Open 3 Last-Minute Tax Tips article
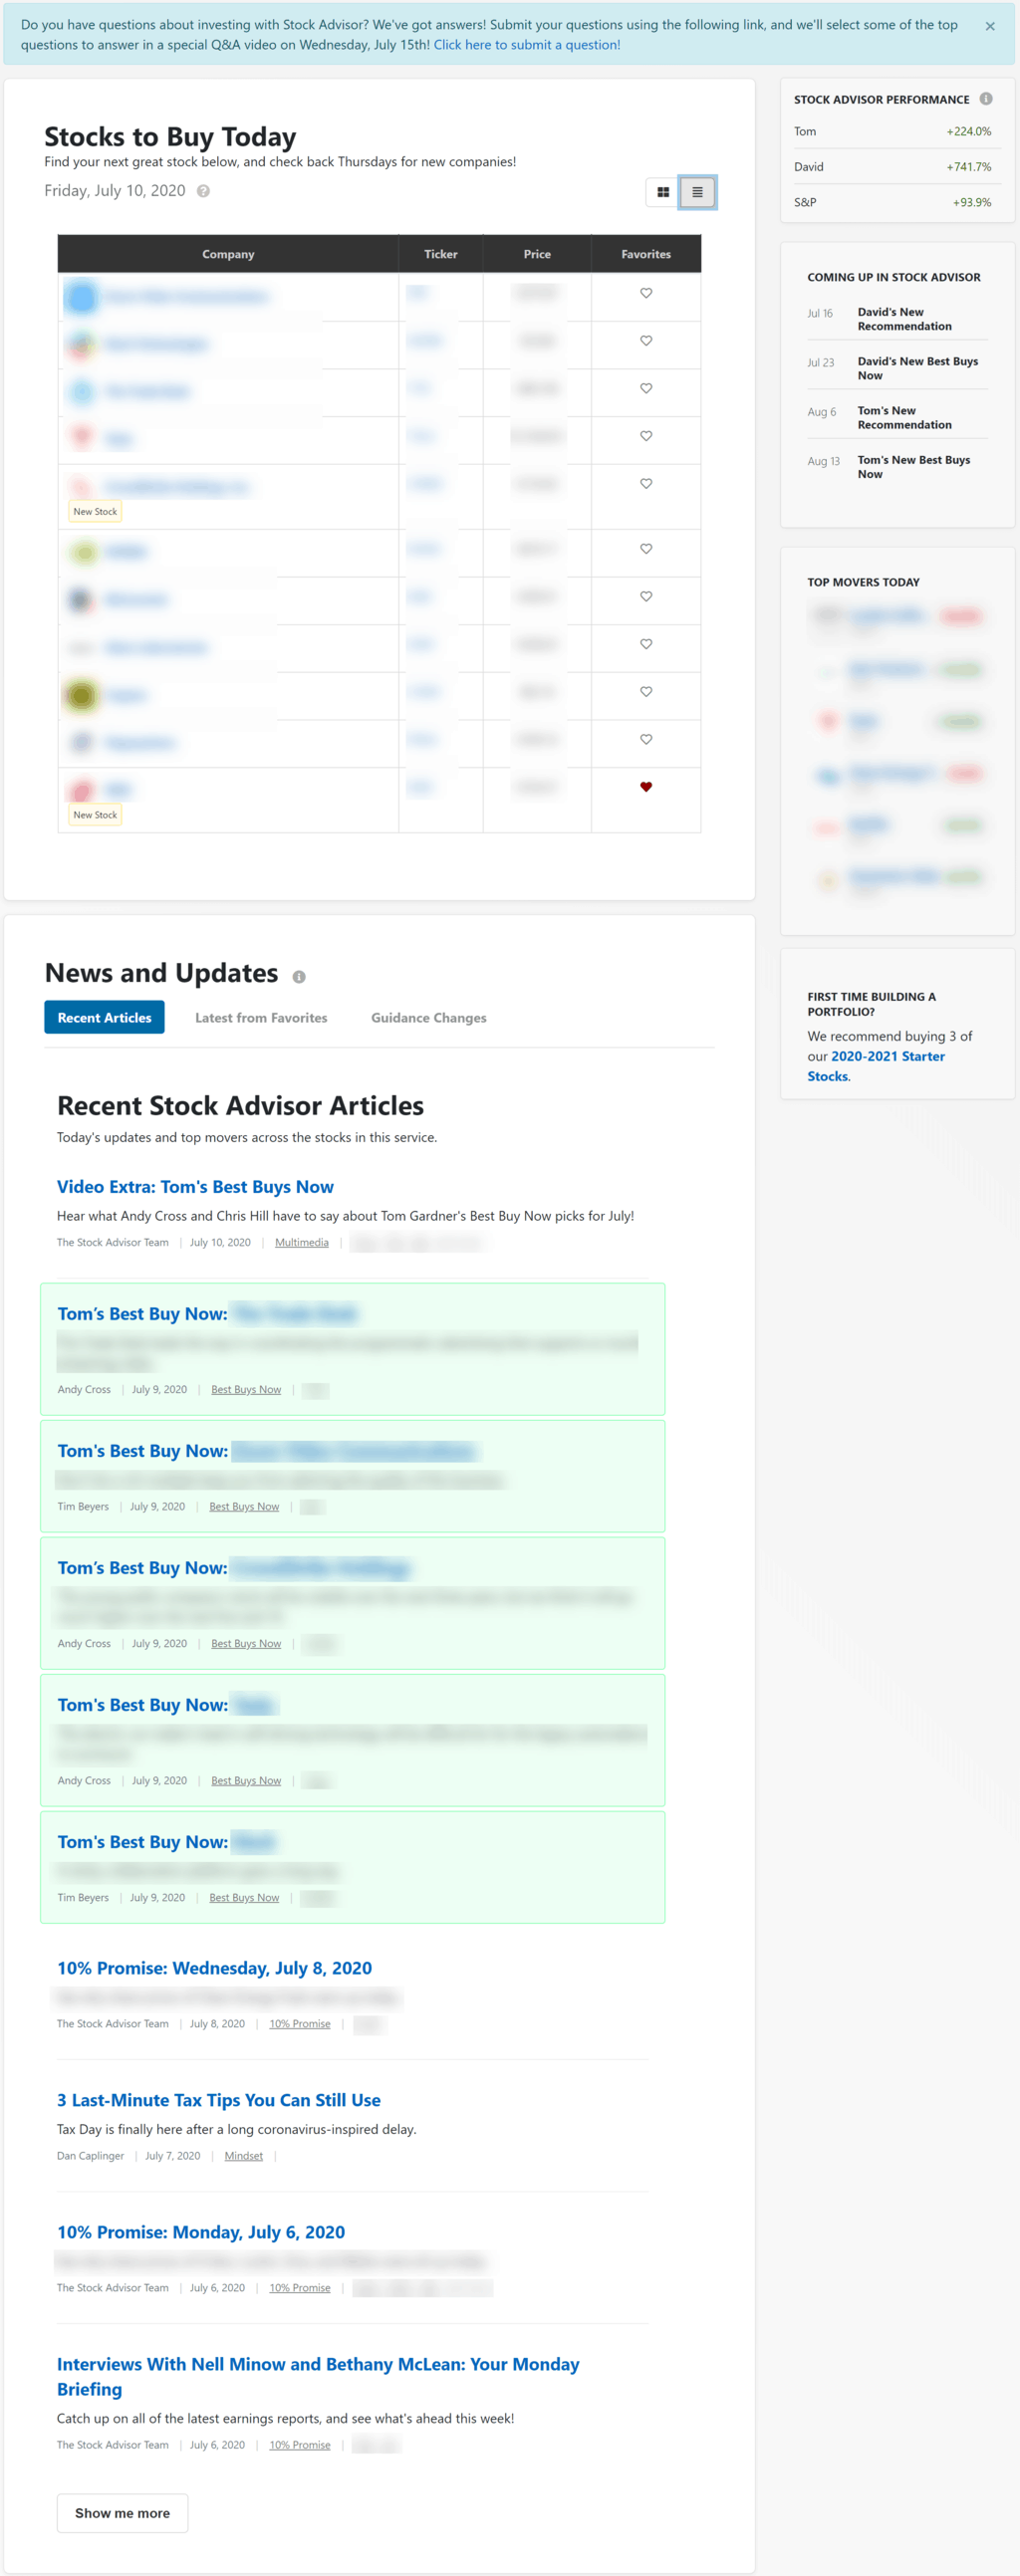Viewport: 1020px width, 2576px height. (x=218, y=2099)
